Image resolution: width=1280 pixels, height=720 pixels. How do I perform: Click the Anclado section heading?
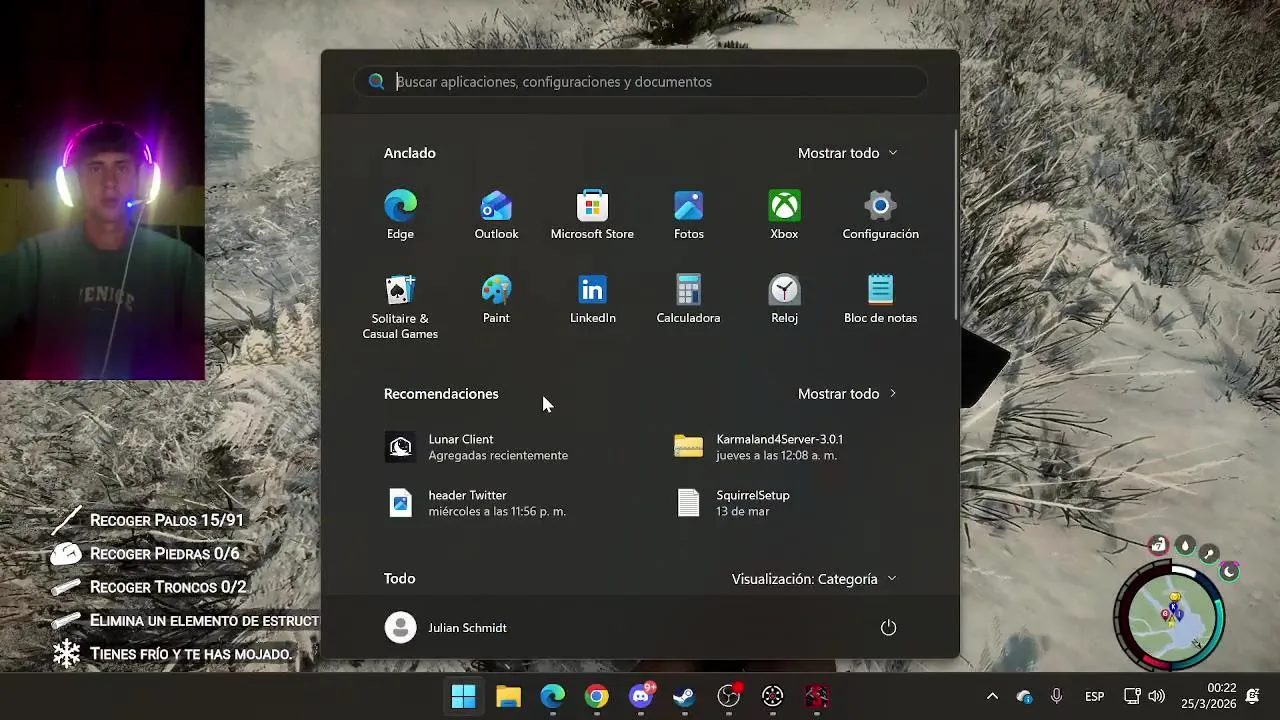[410, 153]
